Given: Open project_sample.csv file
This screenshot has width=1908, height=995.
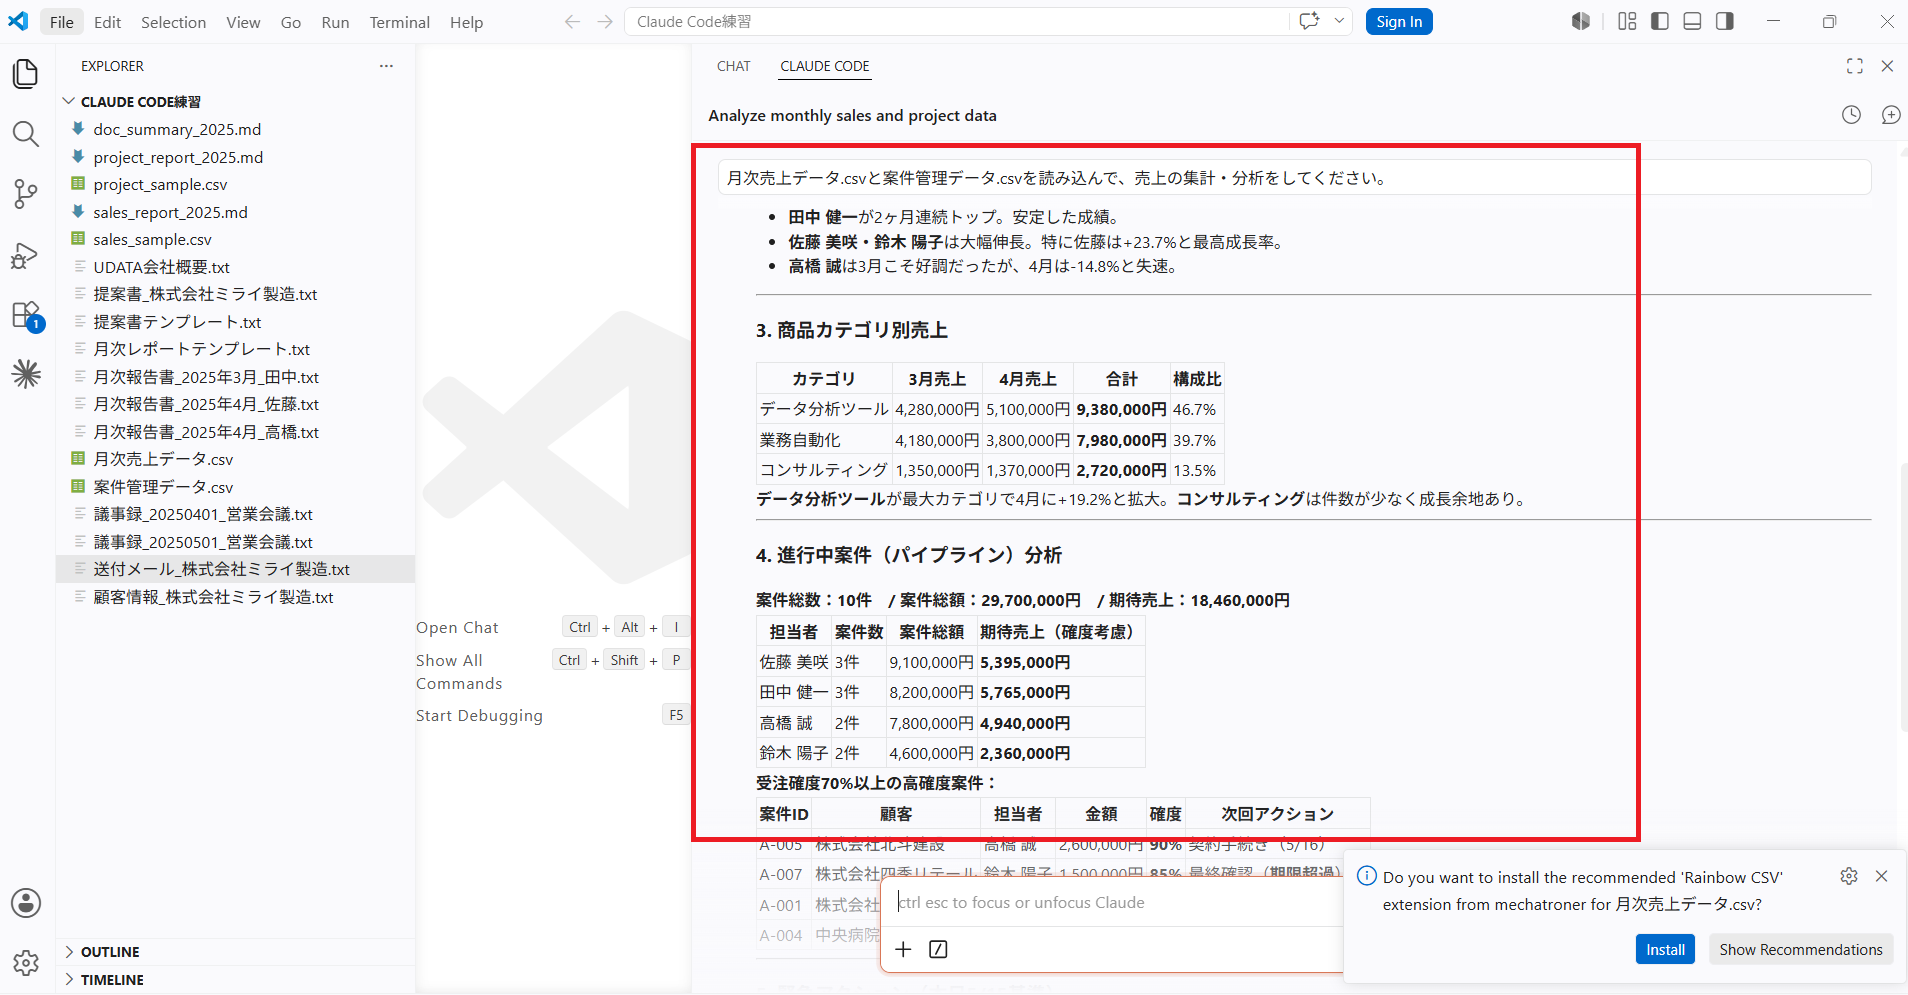Looking at the screenshot, I should pos(160,185).
